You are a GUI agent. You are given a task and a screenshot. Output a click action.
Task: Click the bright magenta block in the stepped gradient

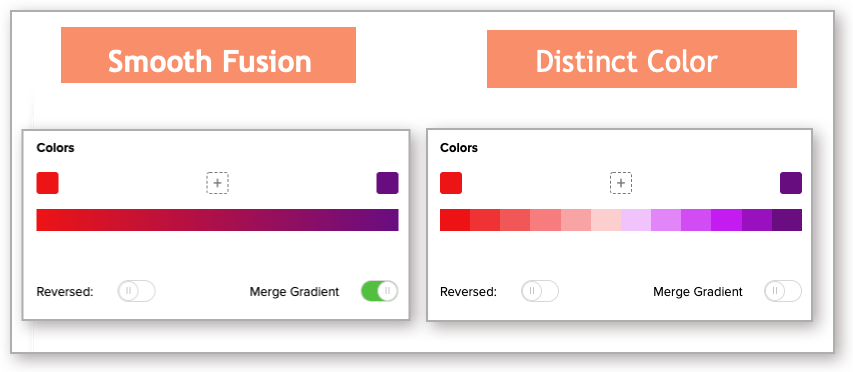[726, 220]
